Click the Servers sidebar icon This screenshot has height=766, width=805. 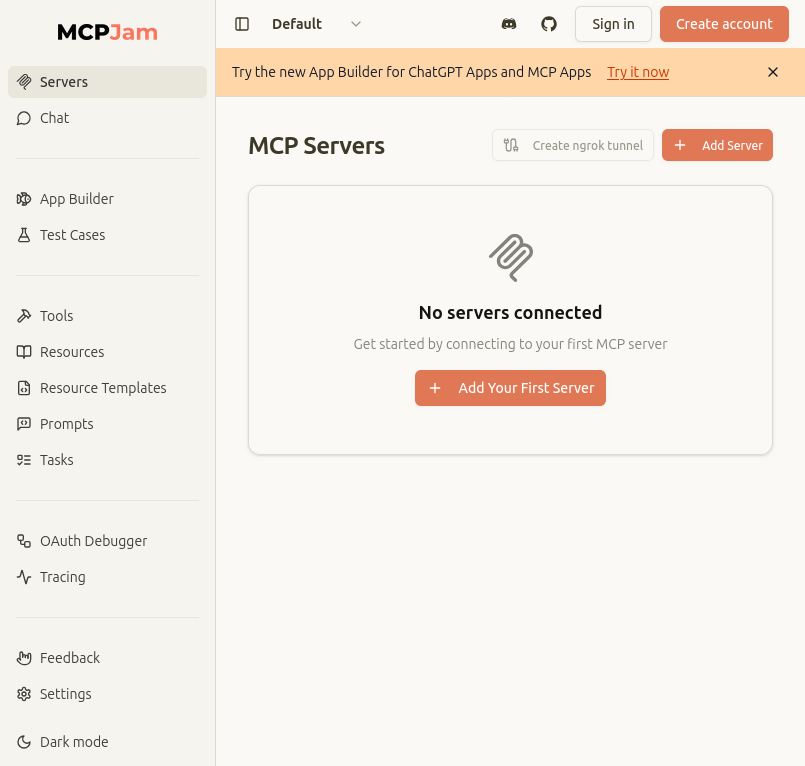pos(24,82)
